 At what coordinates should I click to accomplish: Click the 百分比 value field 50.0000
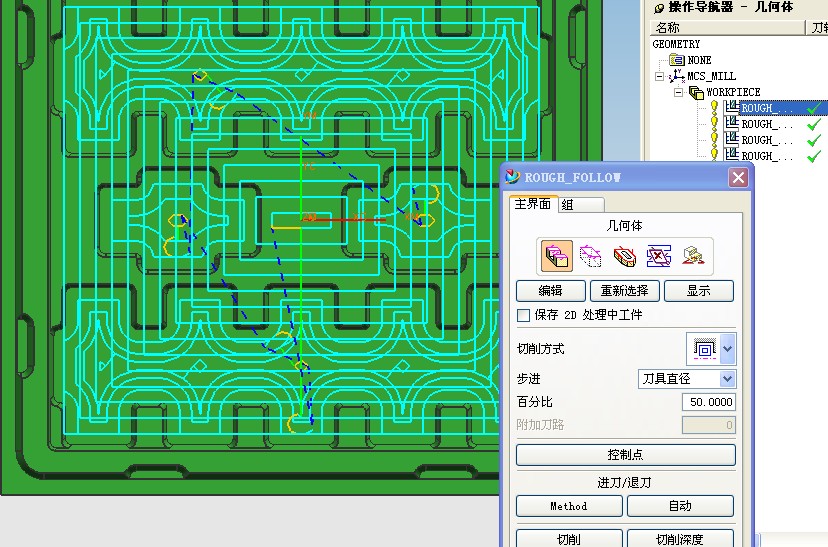(709, 402)
